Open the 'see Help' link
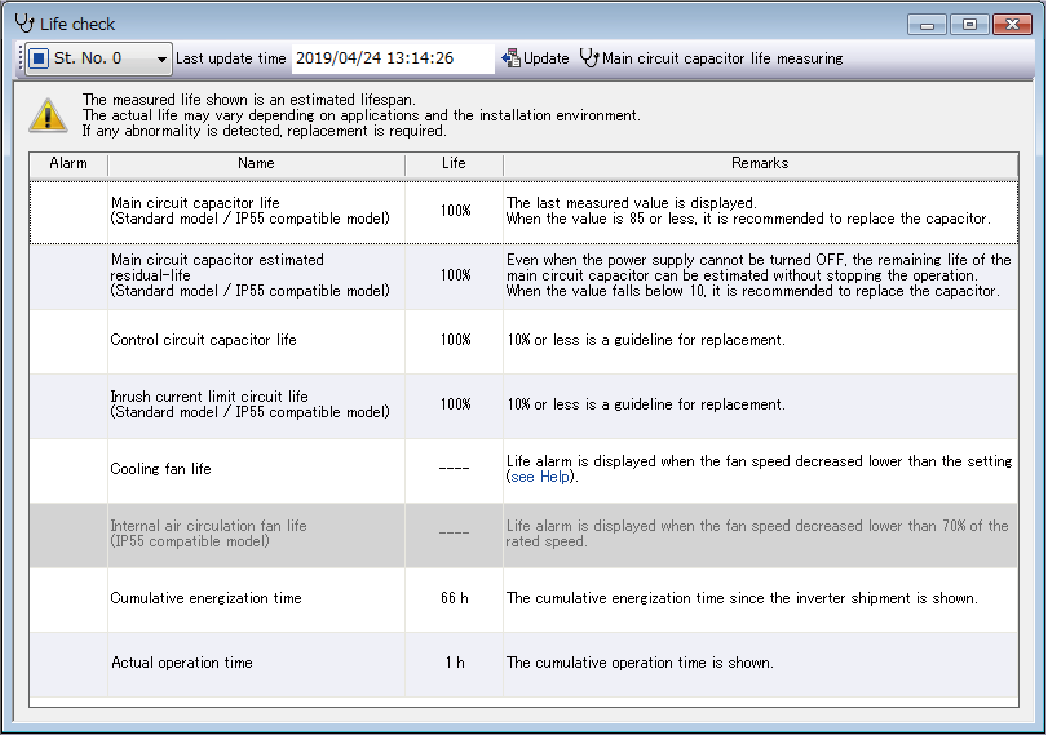The width and height of the screenshot is (1046, 735). 539,477
